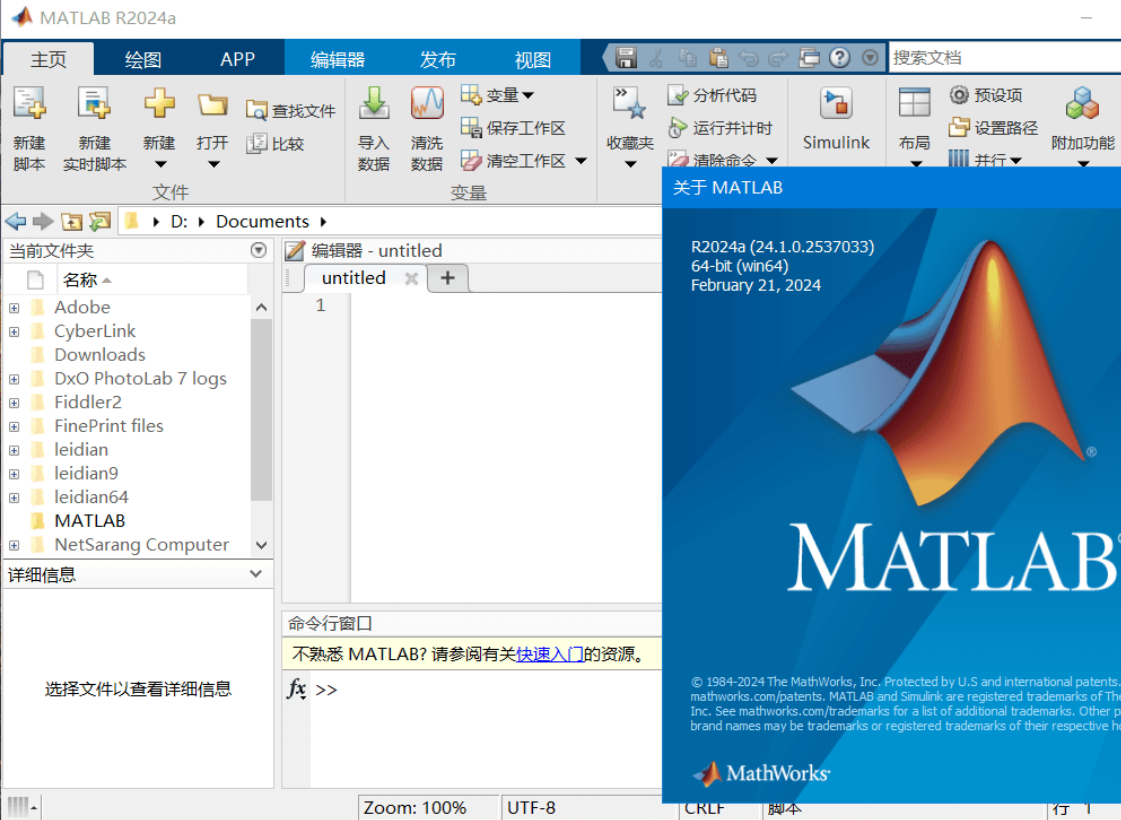The width and height of the screenshot is (1121, 820).
Task: Click the cut scissors icon in quick access toolbar
Action: click(656, 58)
